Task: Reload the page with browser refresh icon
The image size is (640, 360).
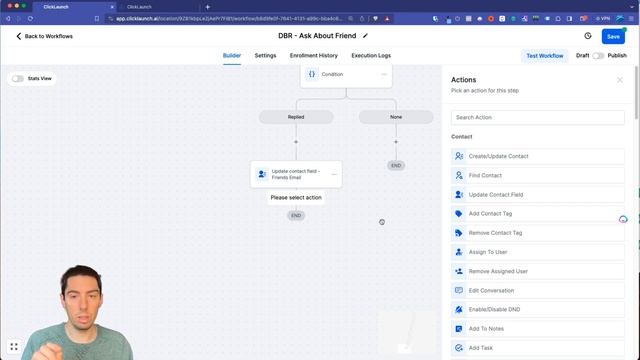Action: point(30,18)
